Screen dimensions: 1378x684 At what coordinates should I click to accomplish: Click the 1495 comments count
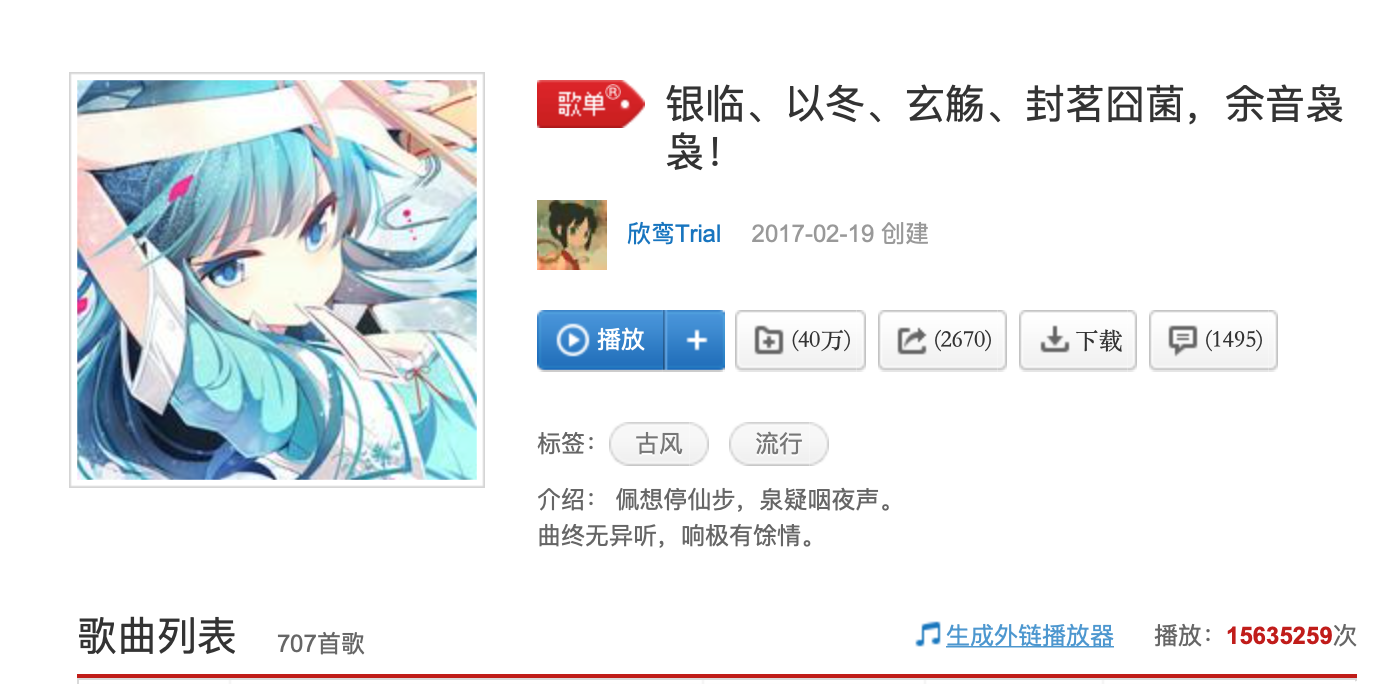pos(1234,340)
